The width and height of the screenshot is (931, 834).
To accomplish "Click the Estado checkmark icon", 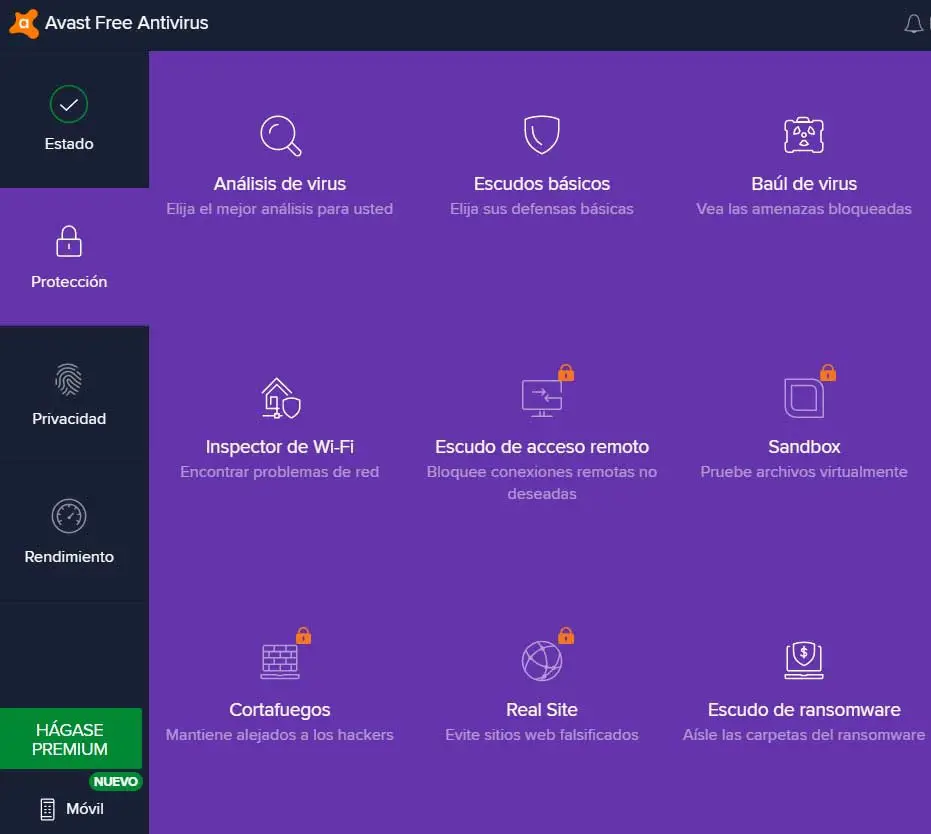I will [69, 104].
